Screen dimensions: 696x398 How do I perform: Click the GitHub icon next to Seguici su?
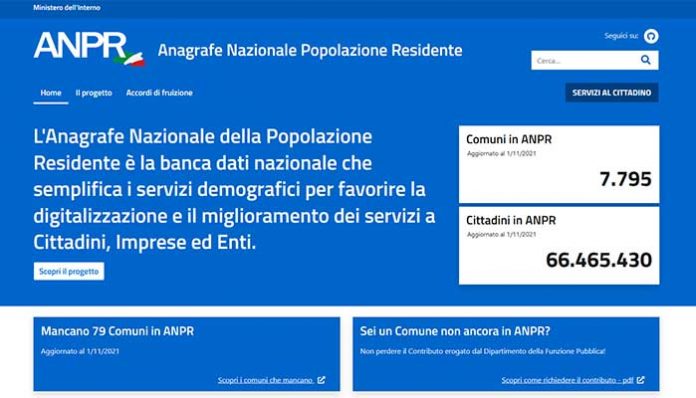click(651, 36)
